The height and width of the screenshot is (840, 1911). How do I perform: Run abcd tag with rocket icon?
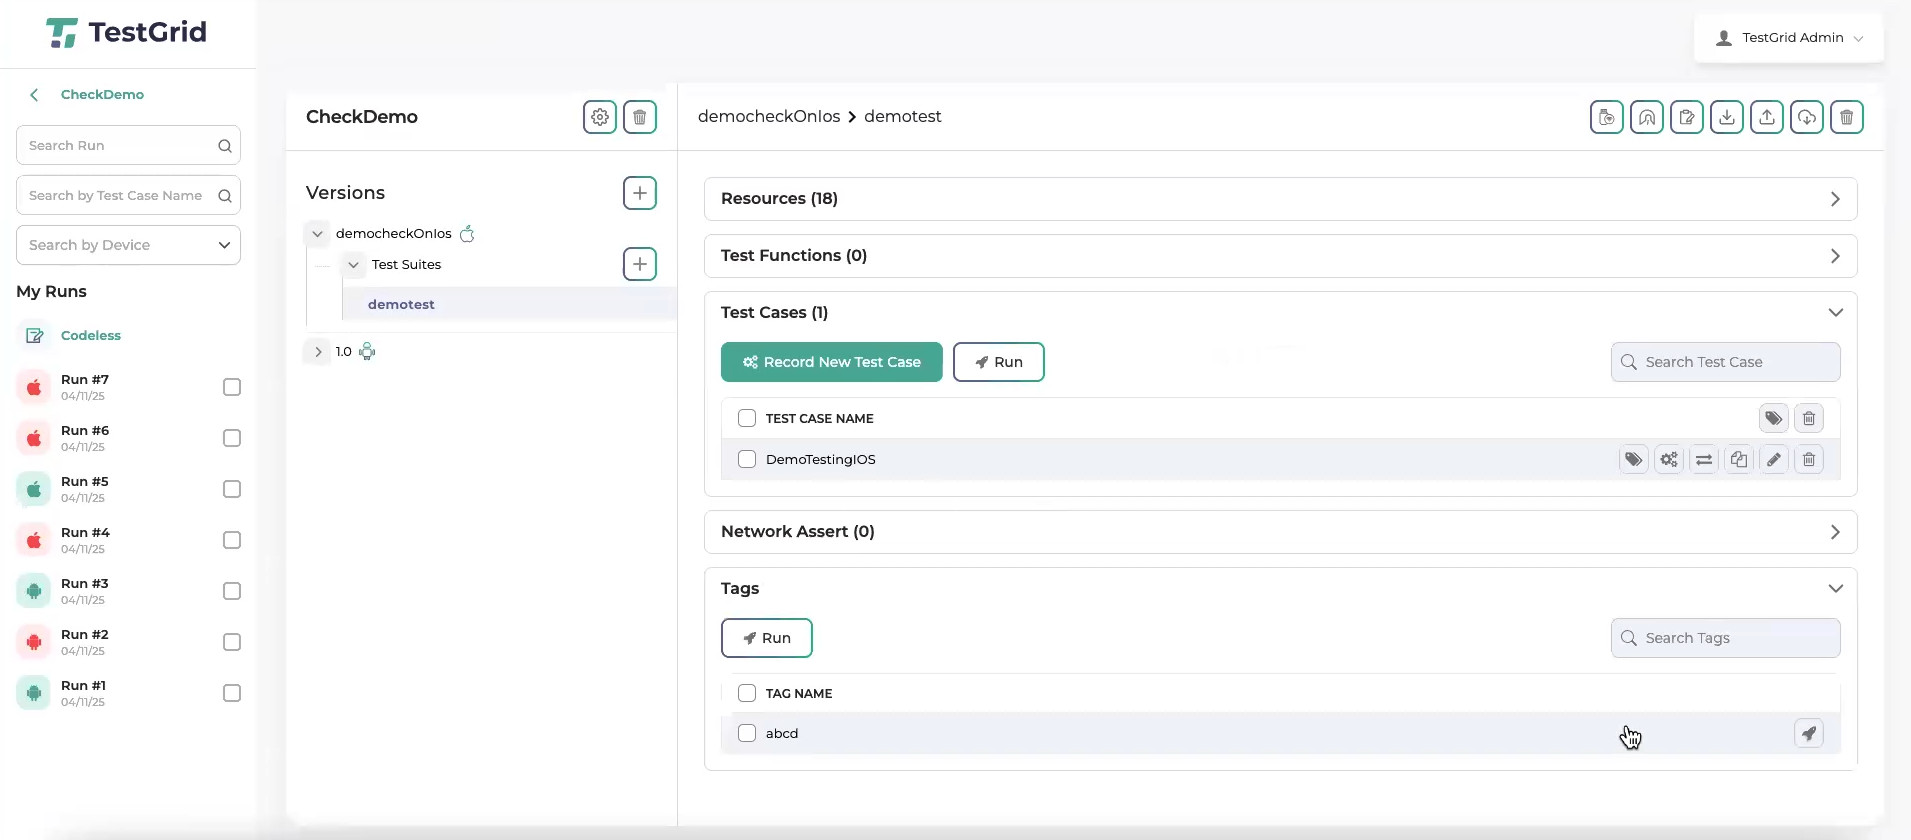click(x=1809, y=733)
